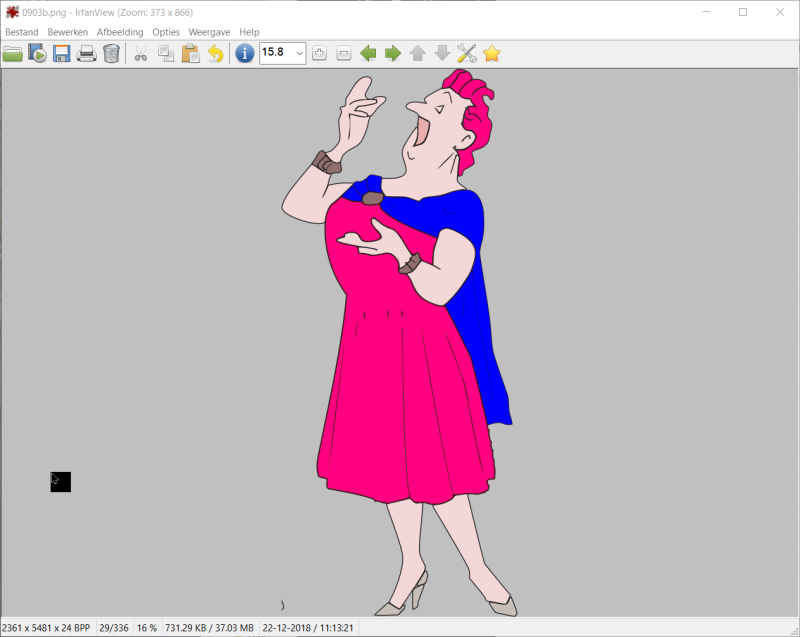The height and width of the screenshot is (637, 800).
Task: Print the image using the printer icon
Action: [x=87, y=54]
